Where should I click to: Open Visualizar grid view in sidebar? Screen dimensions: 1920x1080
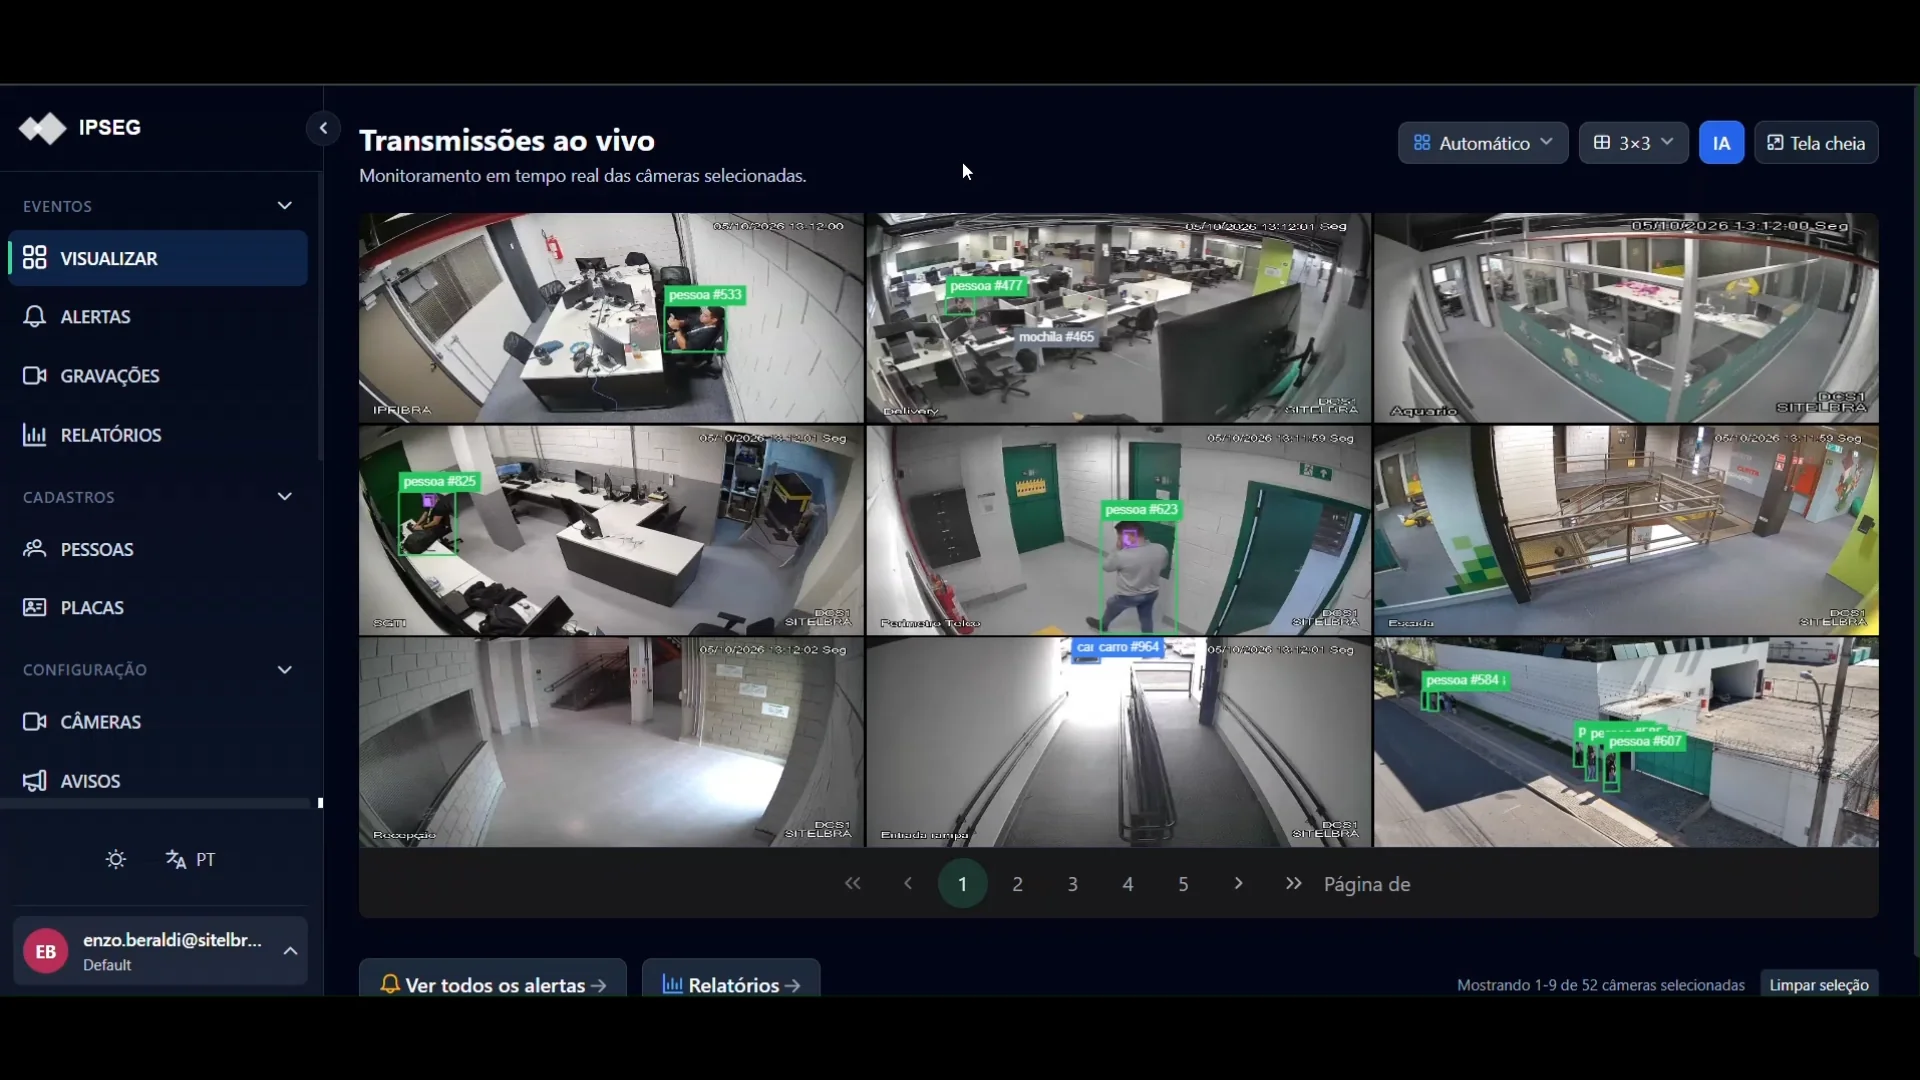(158, 258)
